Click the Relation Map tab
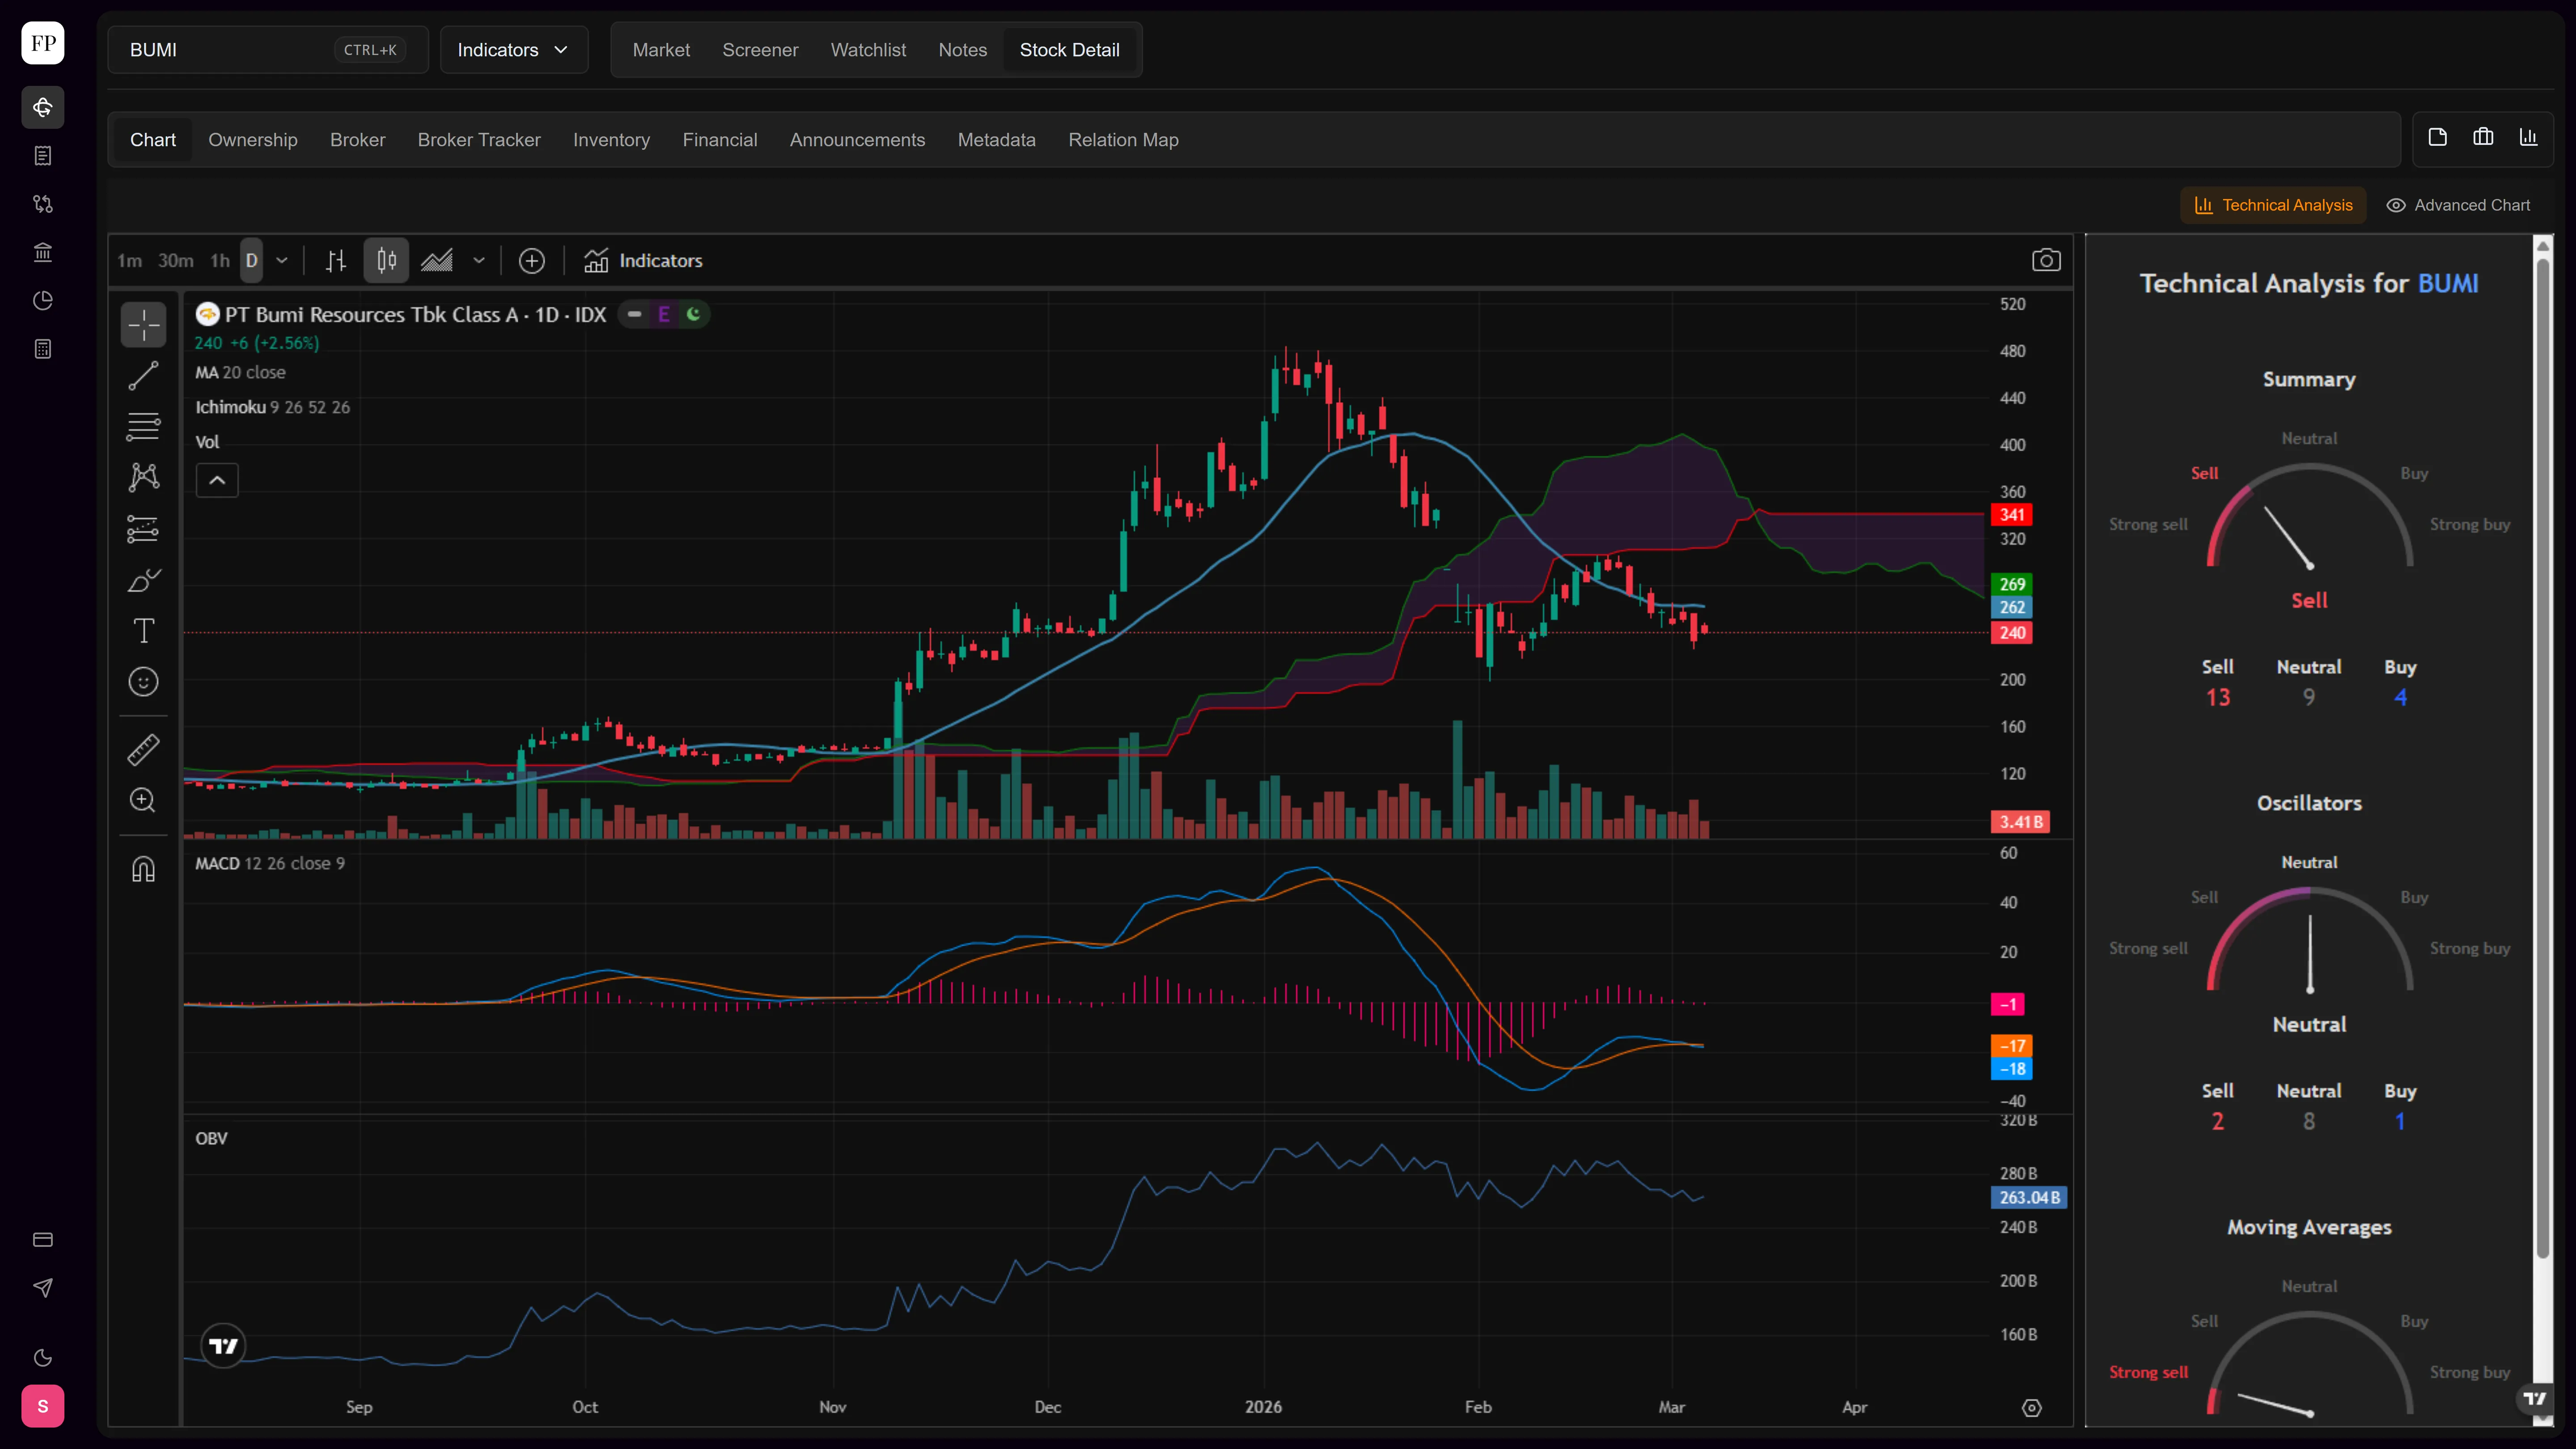2576x1449 pixels. tap(1123, 140)
